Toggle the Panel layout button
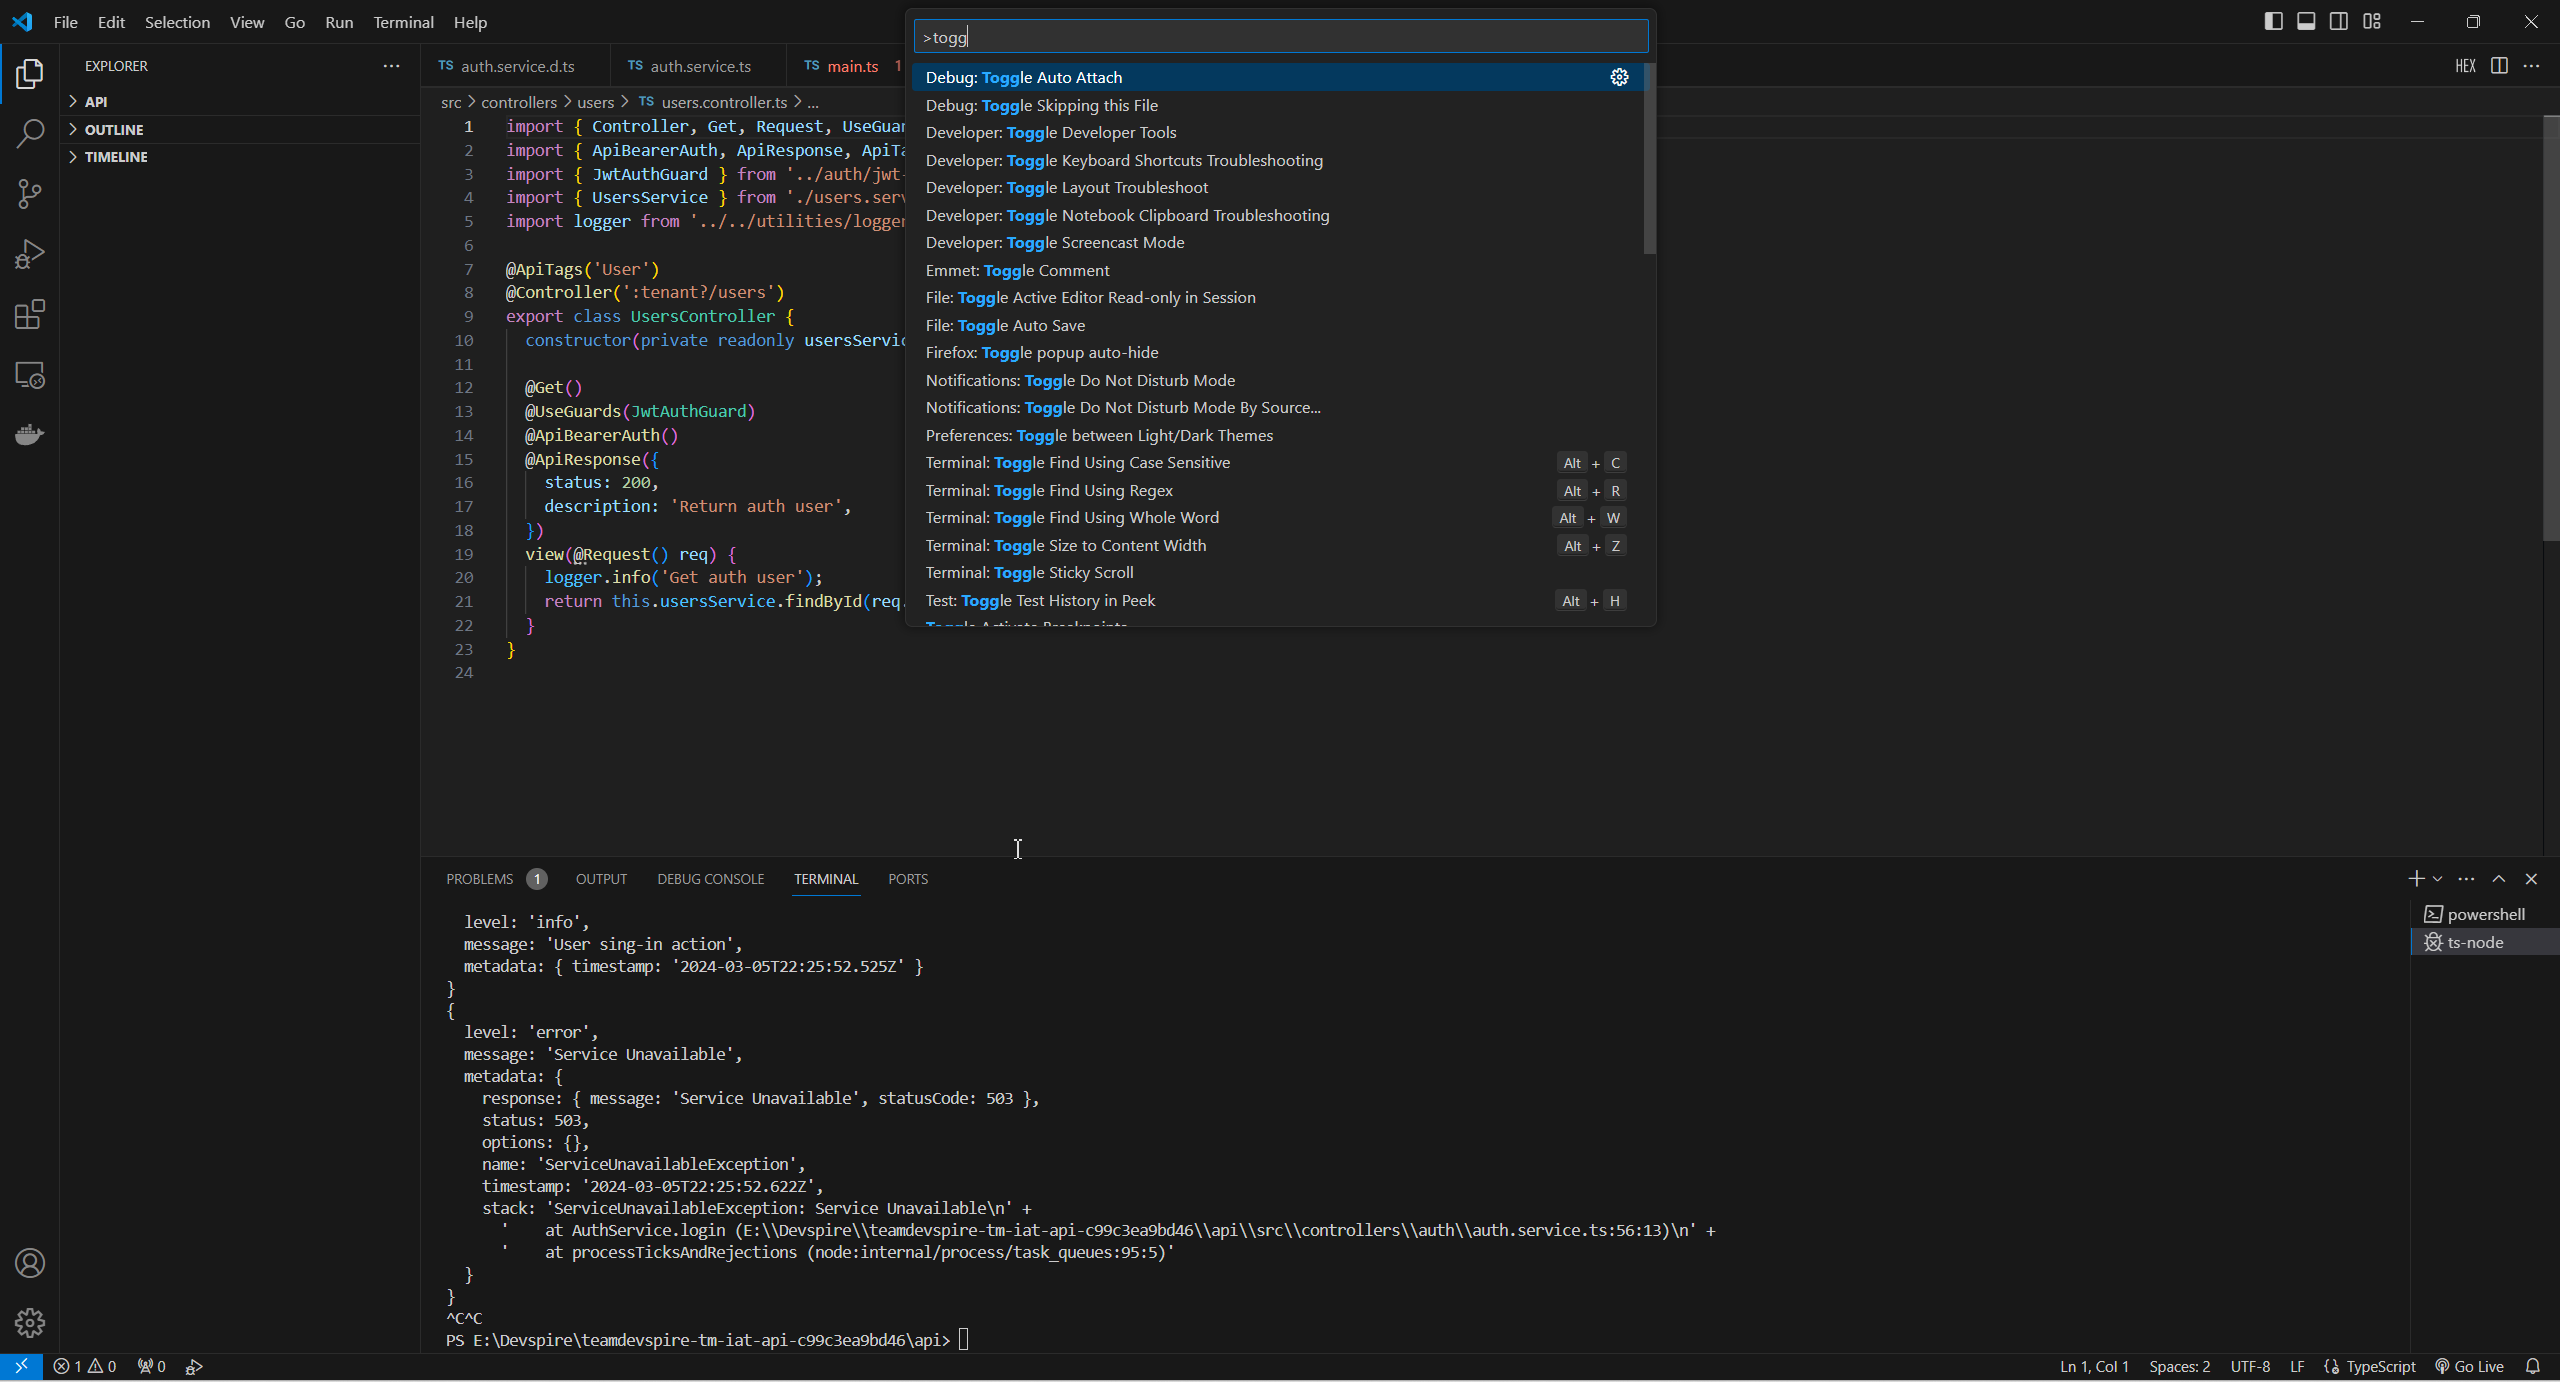This screenshot has width=2560, height=1382. (2306, 21)
